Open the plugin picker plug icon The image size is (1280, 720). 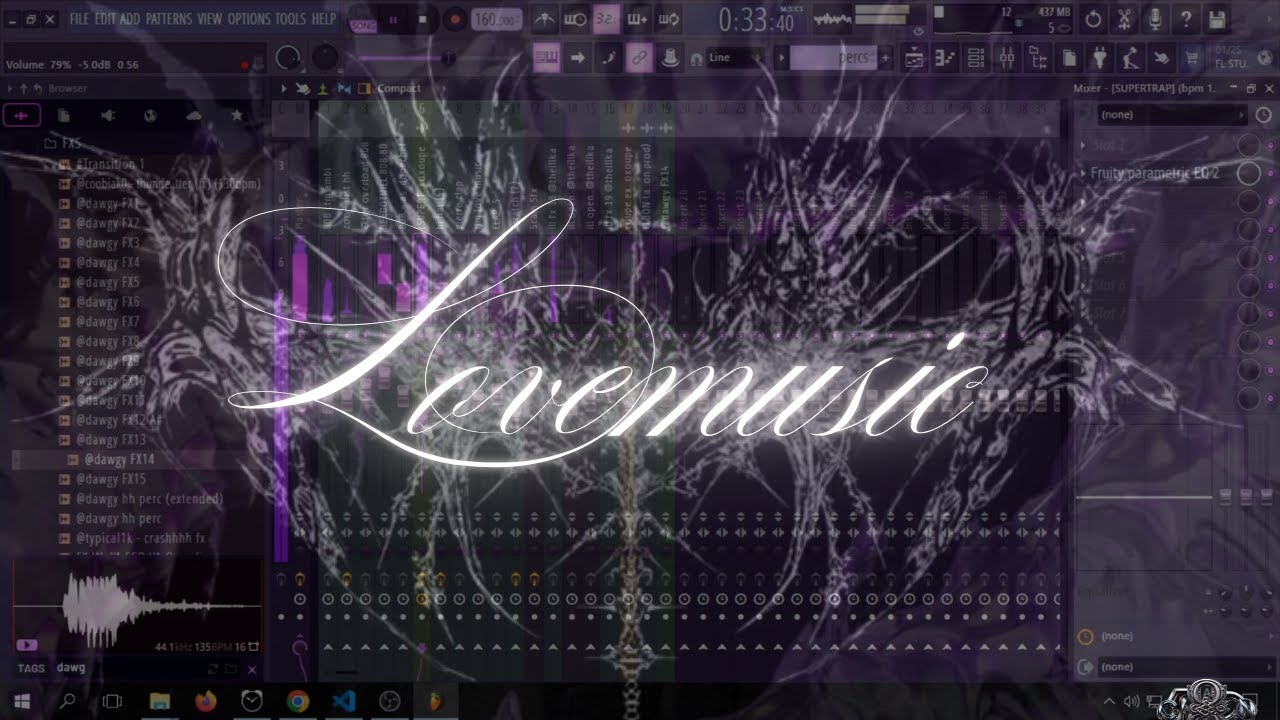coord(1100,58)
